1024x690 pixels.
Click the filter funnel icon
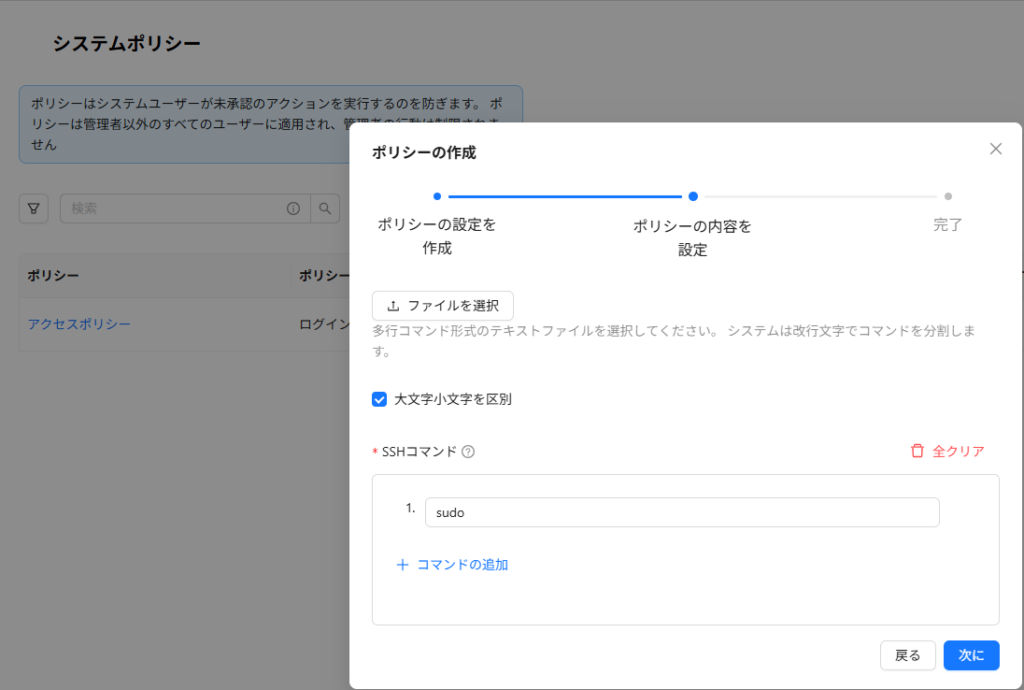tap(34, 208)
